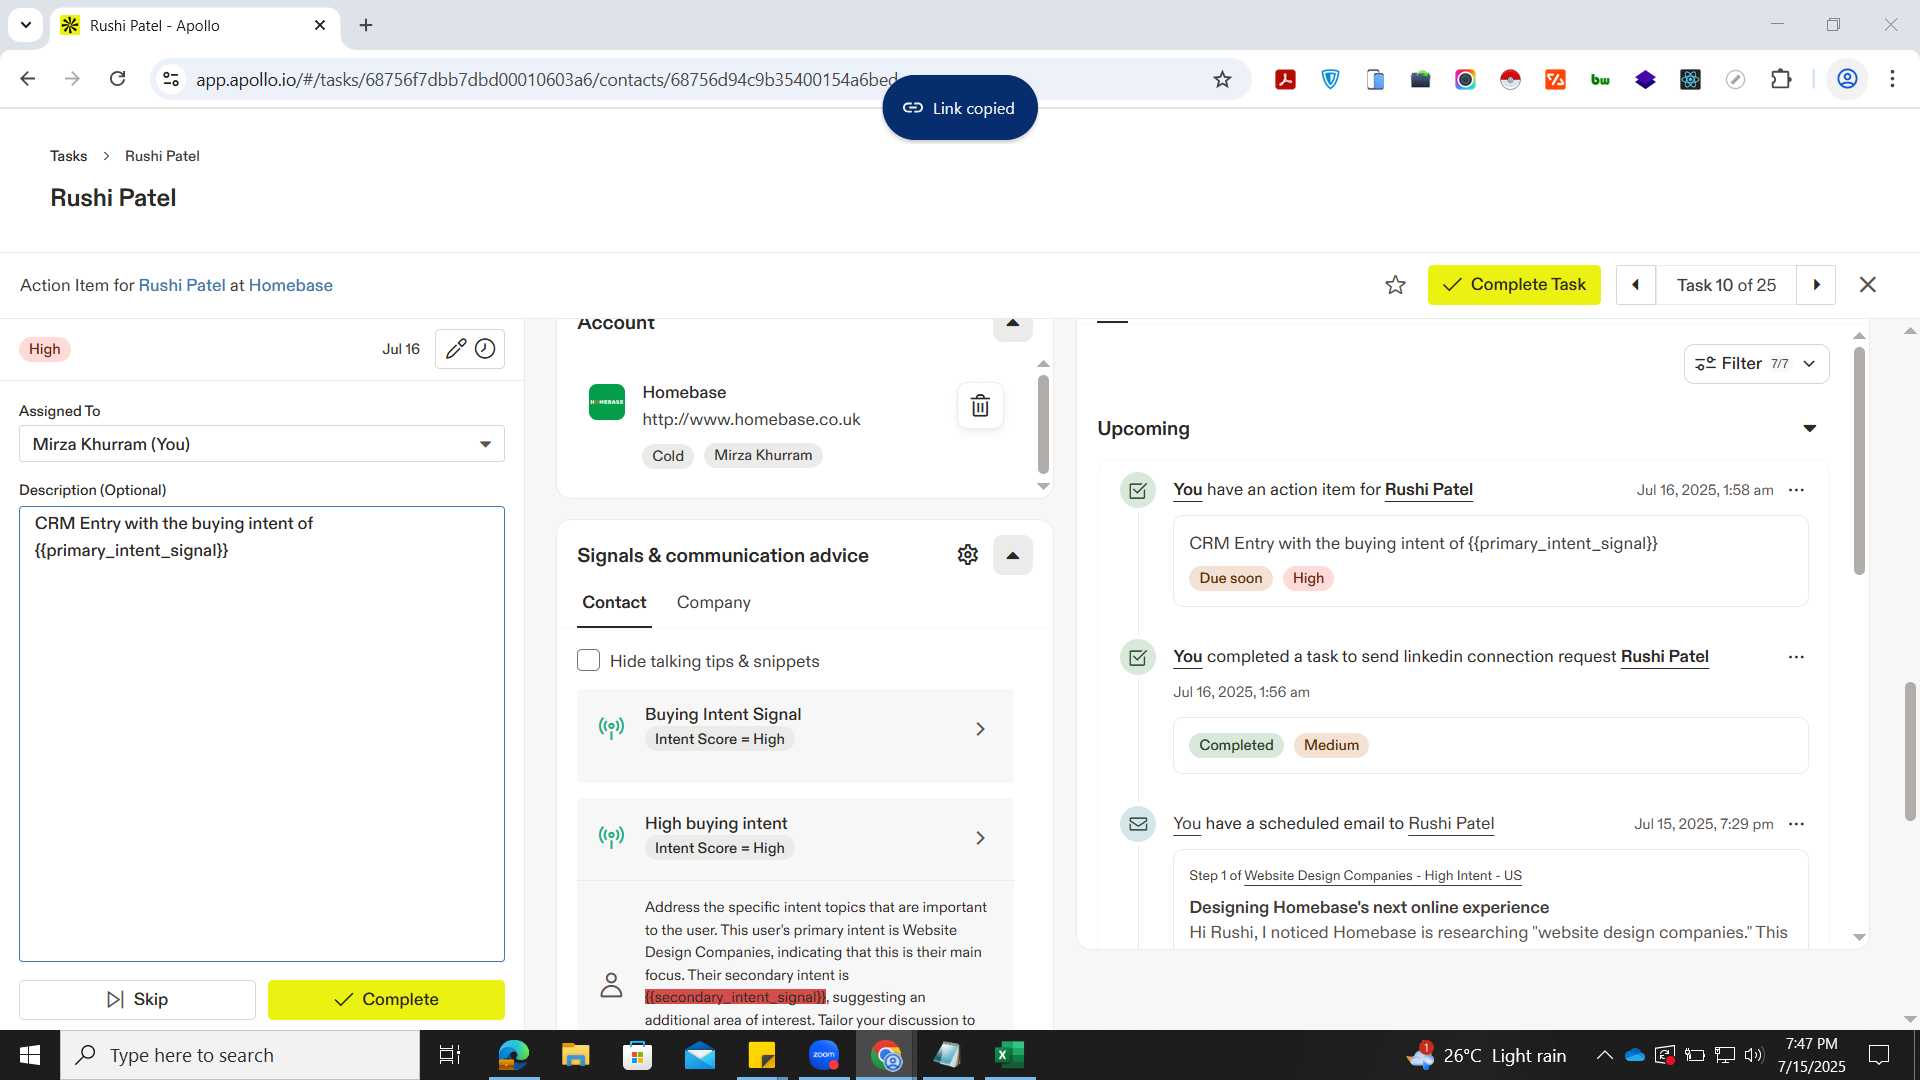Screen dimensions: 1920x1080
Task: Open Zoom from the taskbar
Action: [x=824, y=1055]
